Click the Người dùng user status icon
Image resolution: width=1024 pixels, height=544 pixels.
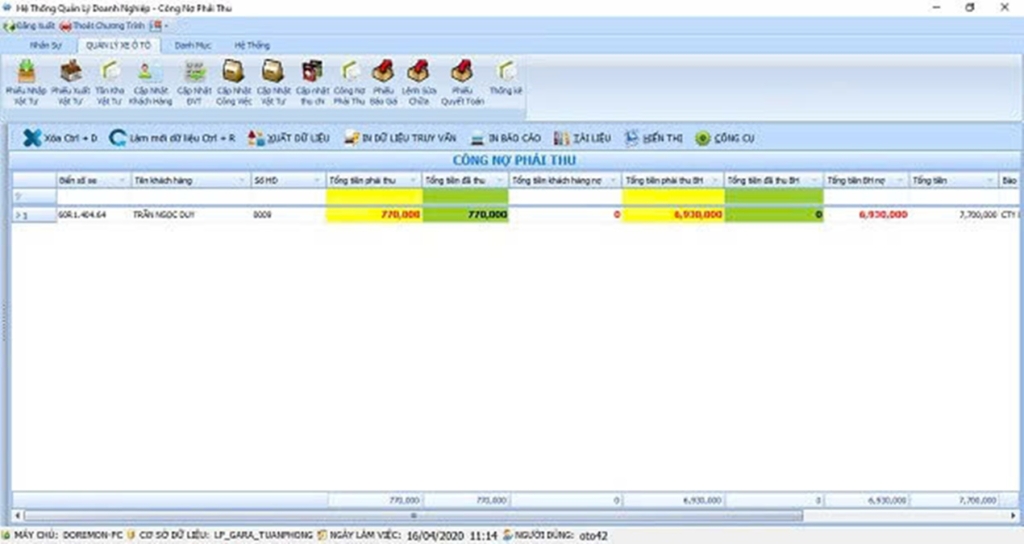507,535
